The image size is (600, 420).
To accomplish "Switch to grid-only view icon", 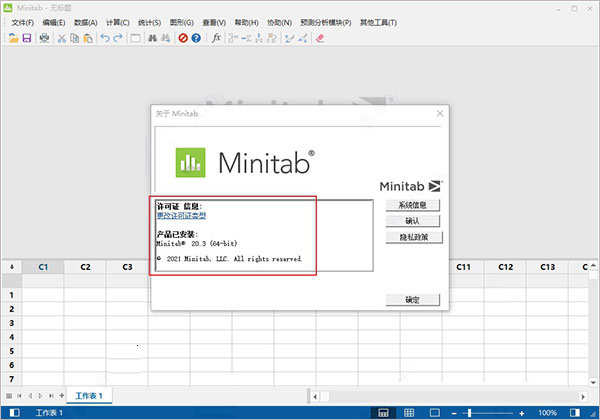I will click(x=409, y=413).
